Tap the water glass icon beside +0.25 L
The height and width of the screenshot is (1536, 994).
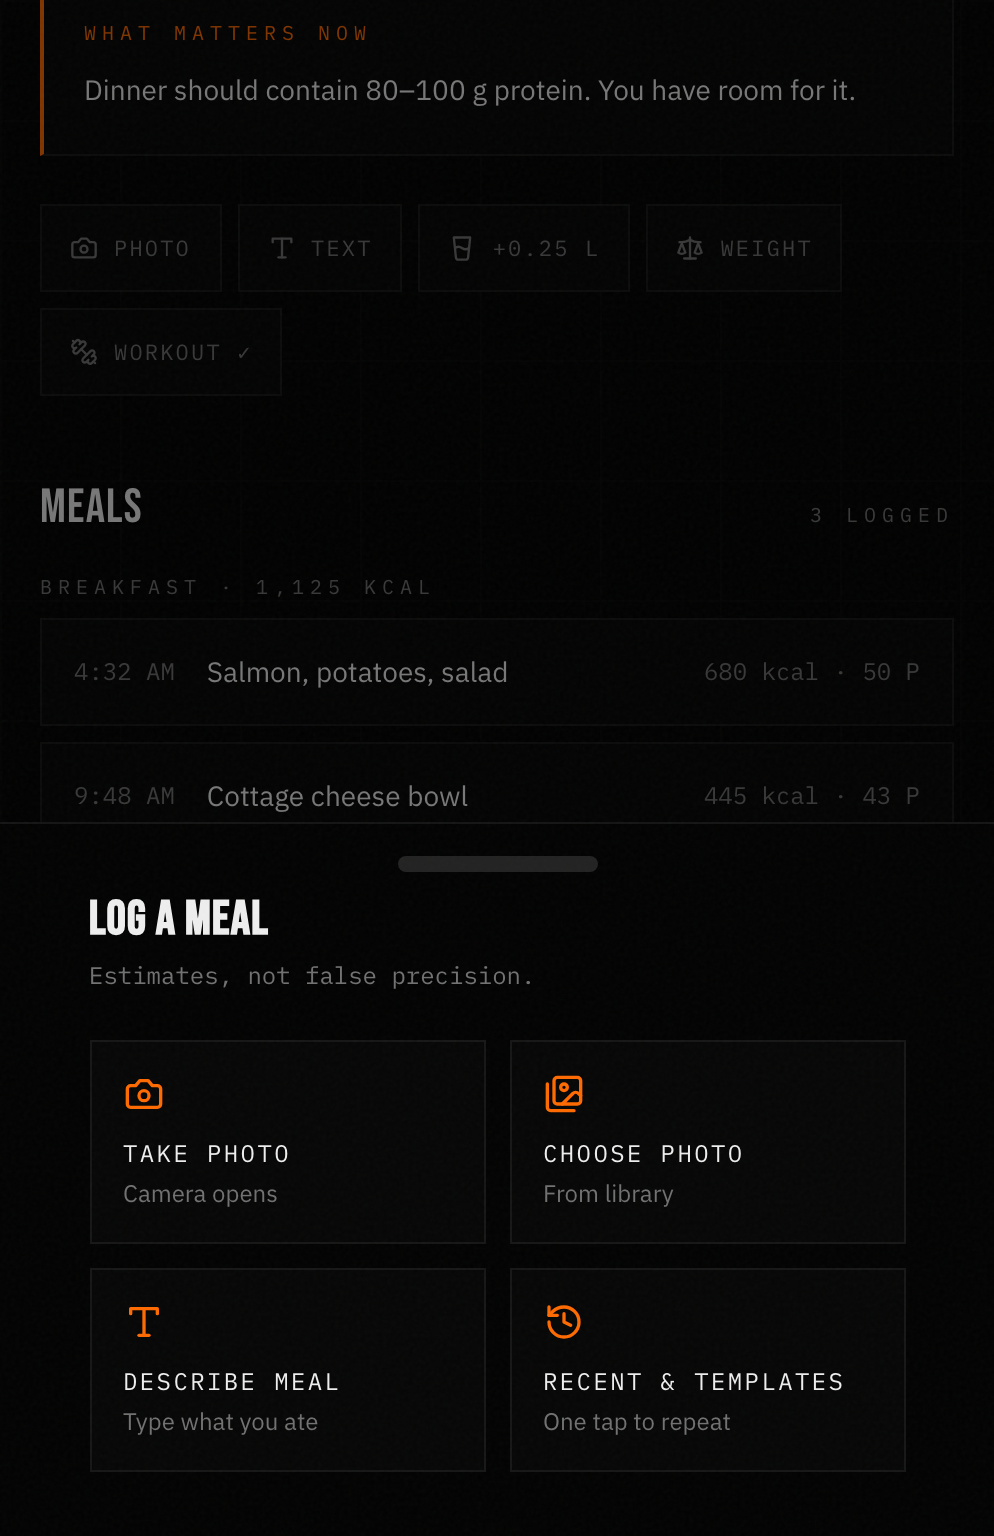click(x=462, y=248)
